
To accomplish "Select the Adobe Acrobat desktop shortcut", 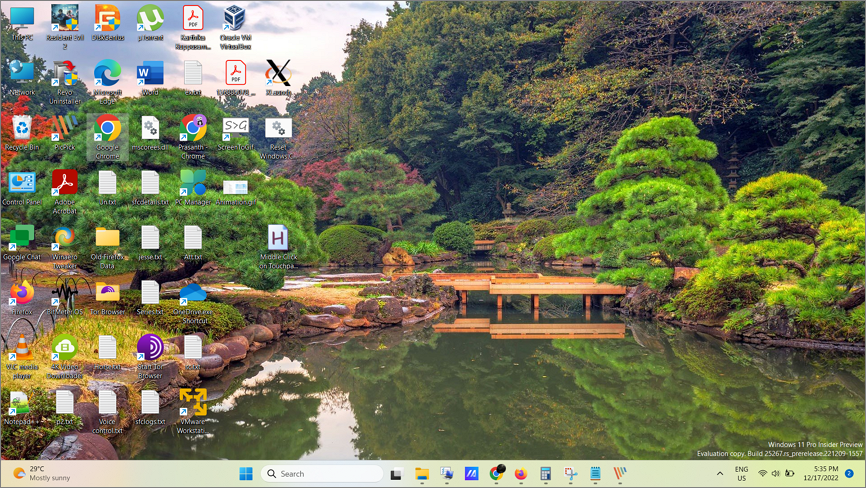I will [x=65, y=192].
